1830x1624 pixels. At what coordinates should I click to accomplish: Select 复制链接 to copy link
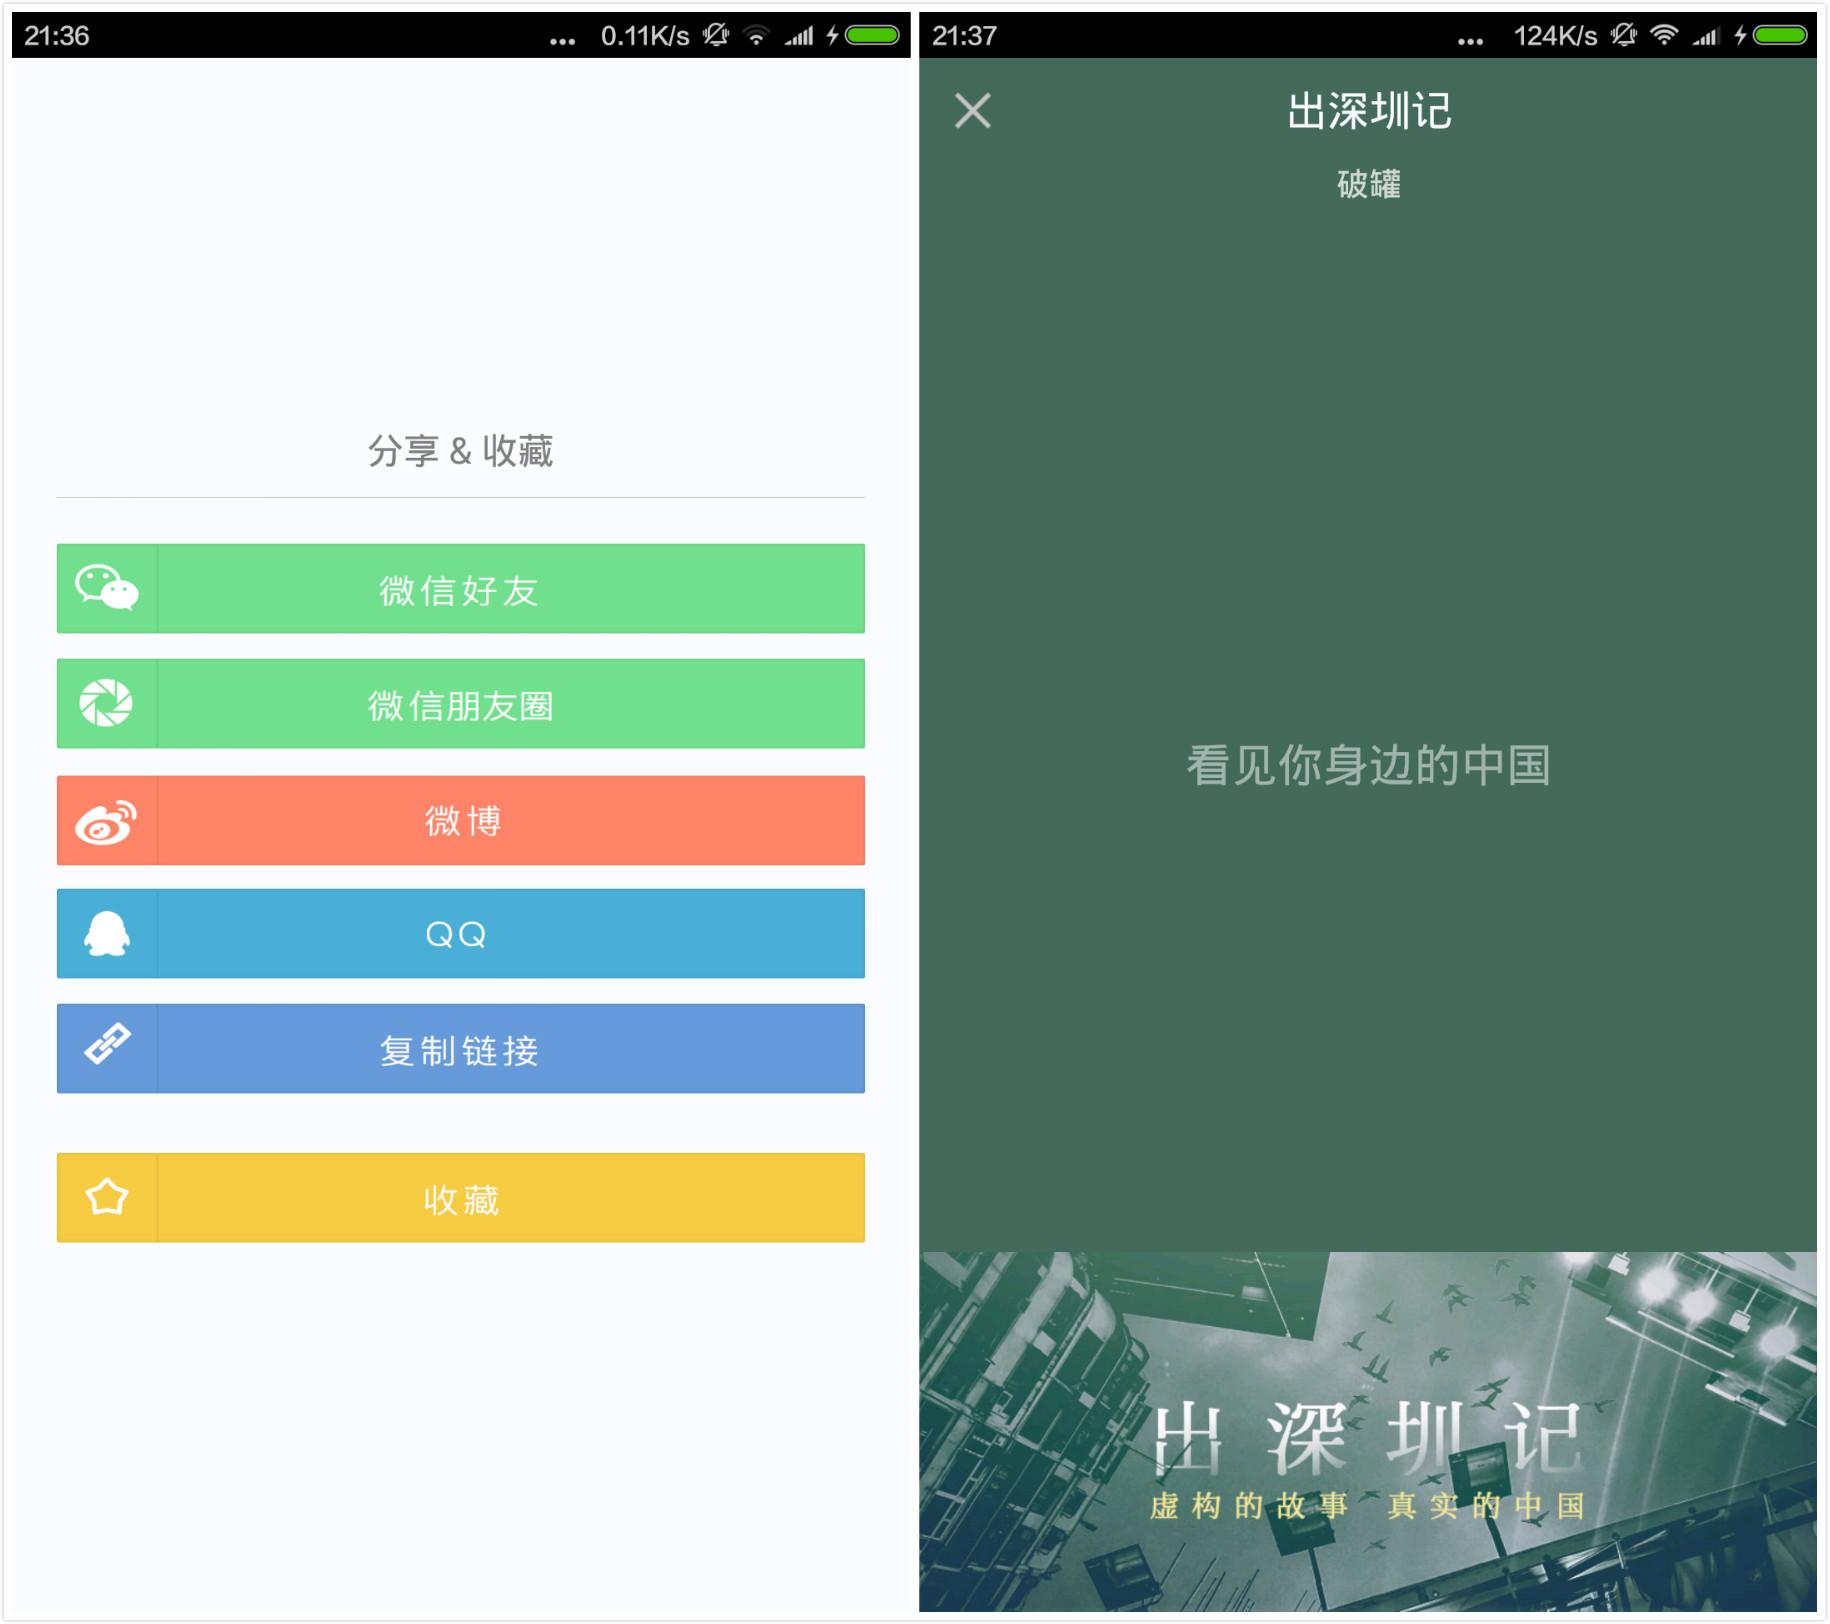pyautogui.click(x=461, y=1049)
